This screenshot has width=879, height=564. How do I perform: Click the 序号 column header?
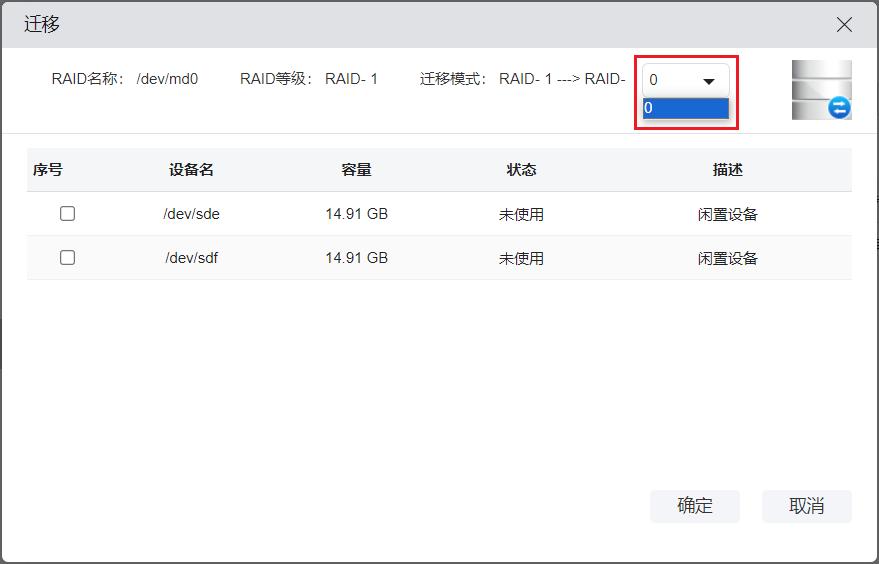(x=47, y=170)
